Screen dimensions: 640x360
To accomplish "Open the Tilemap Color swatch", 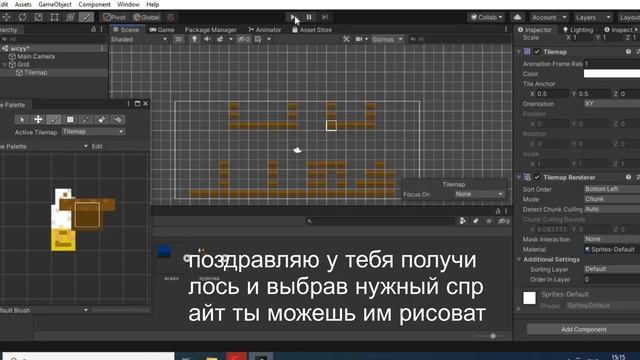I will coord(612,73).
